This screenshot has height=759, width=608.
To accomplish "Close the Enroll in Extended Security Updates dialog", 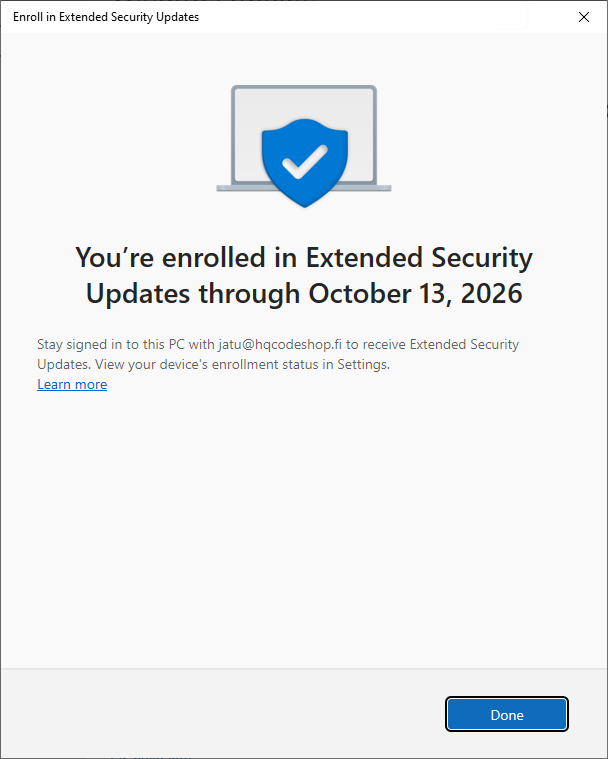I will coord(584,17).
